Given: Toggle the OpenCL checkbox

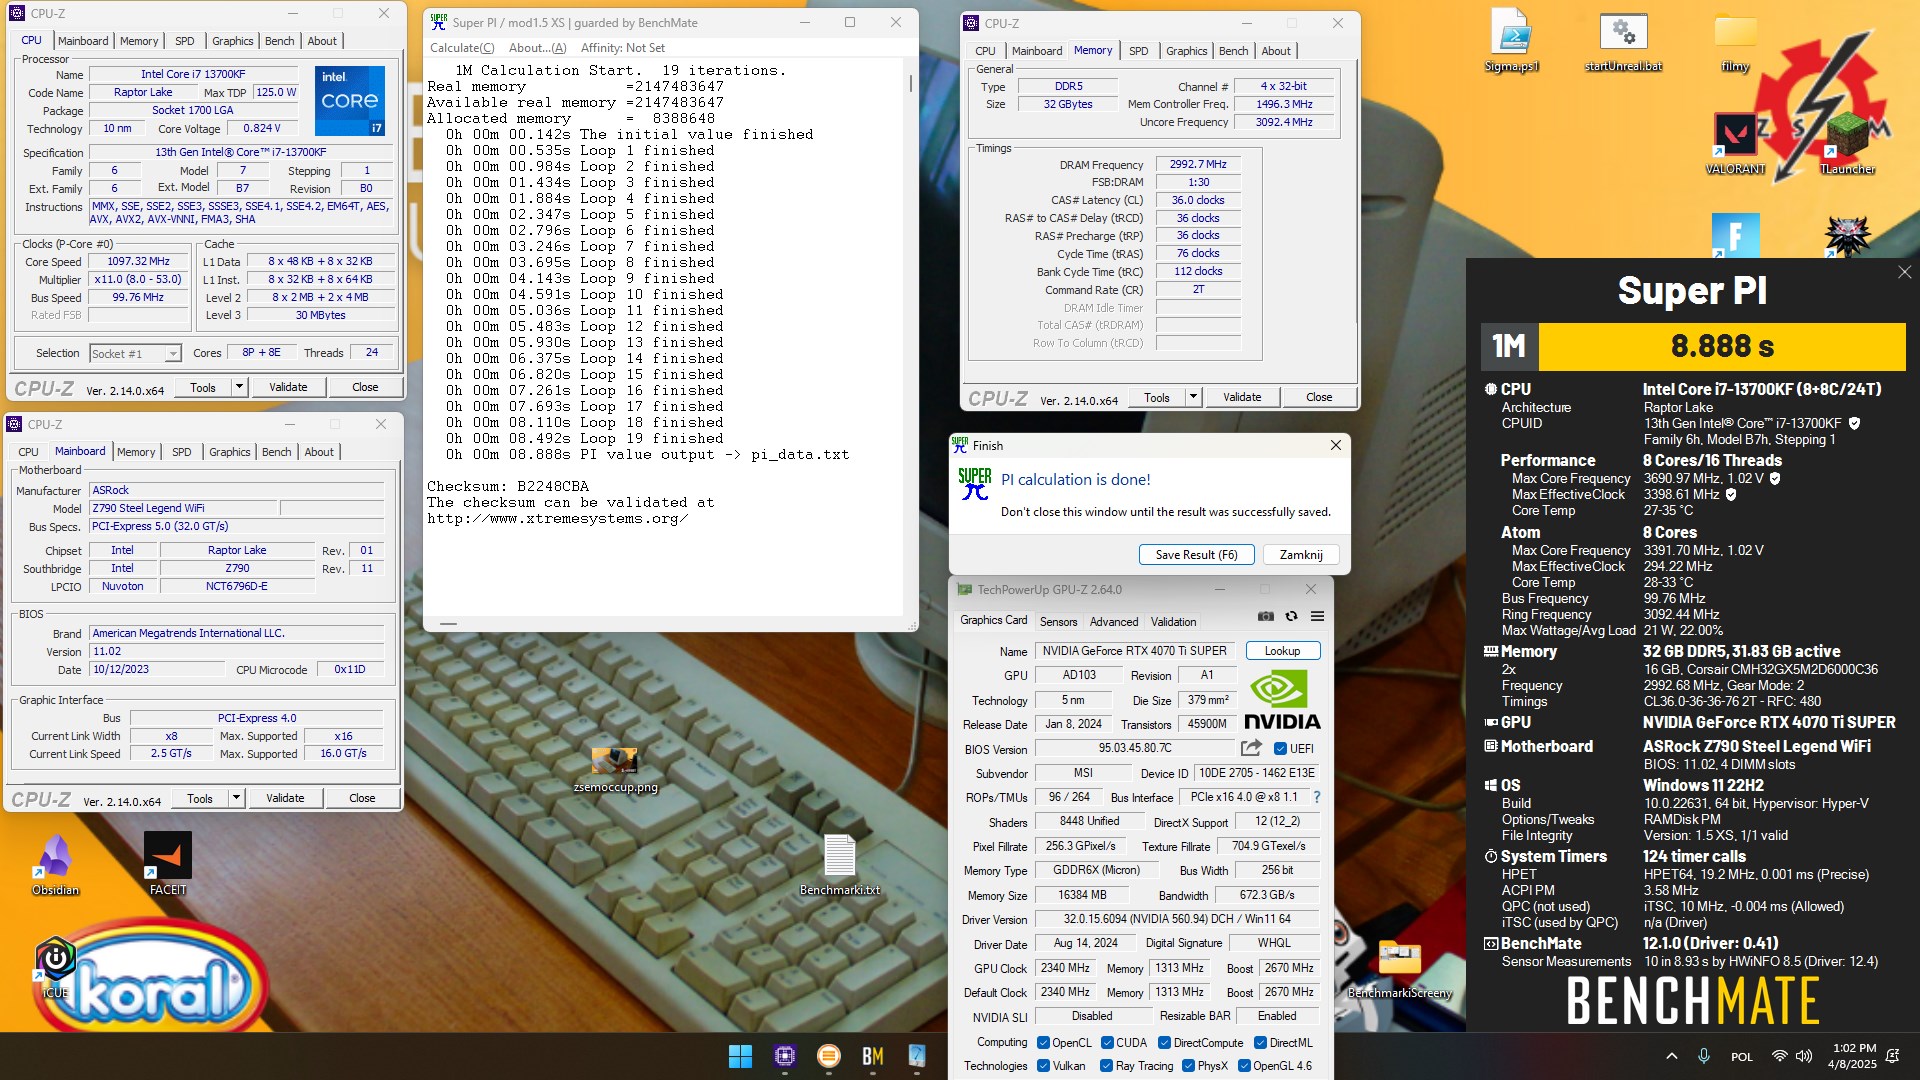Looking at the screenshot, I should click(x=1043, y=1042).
